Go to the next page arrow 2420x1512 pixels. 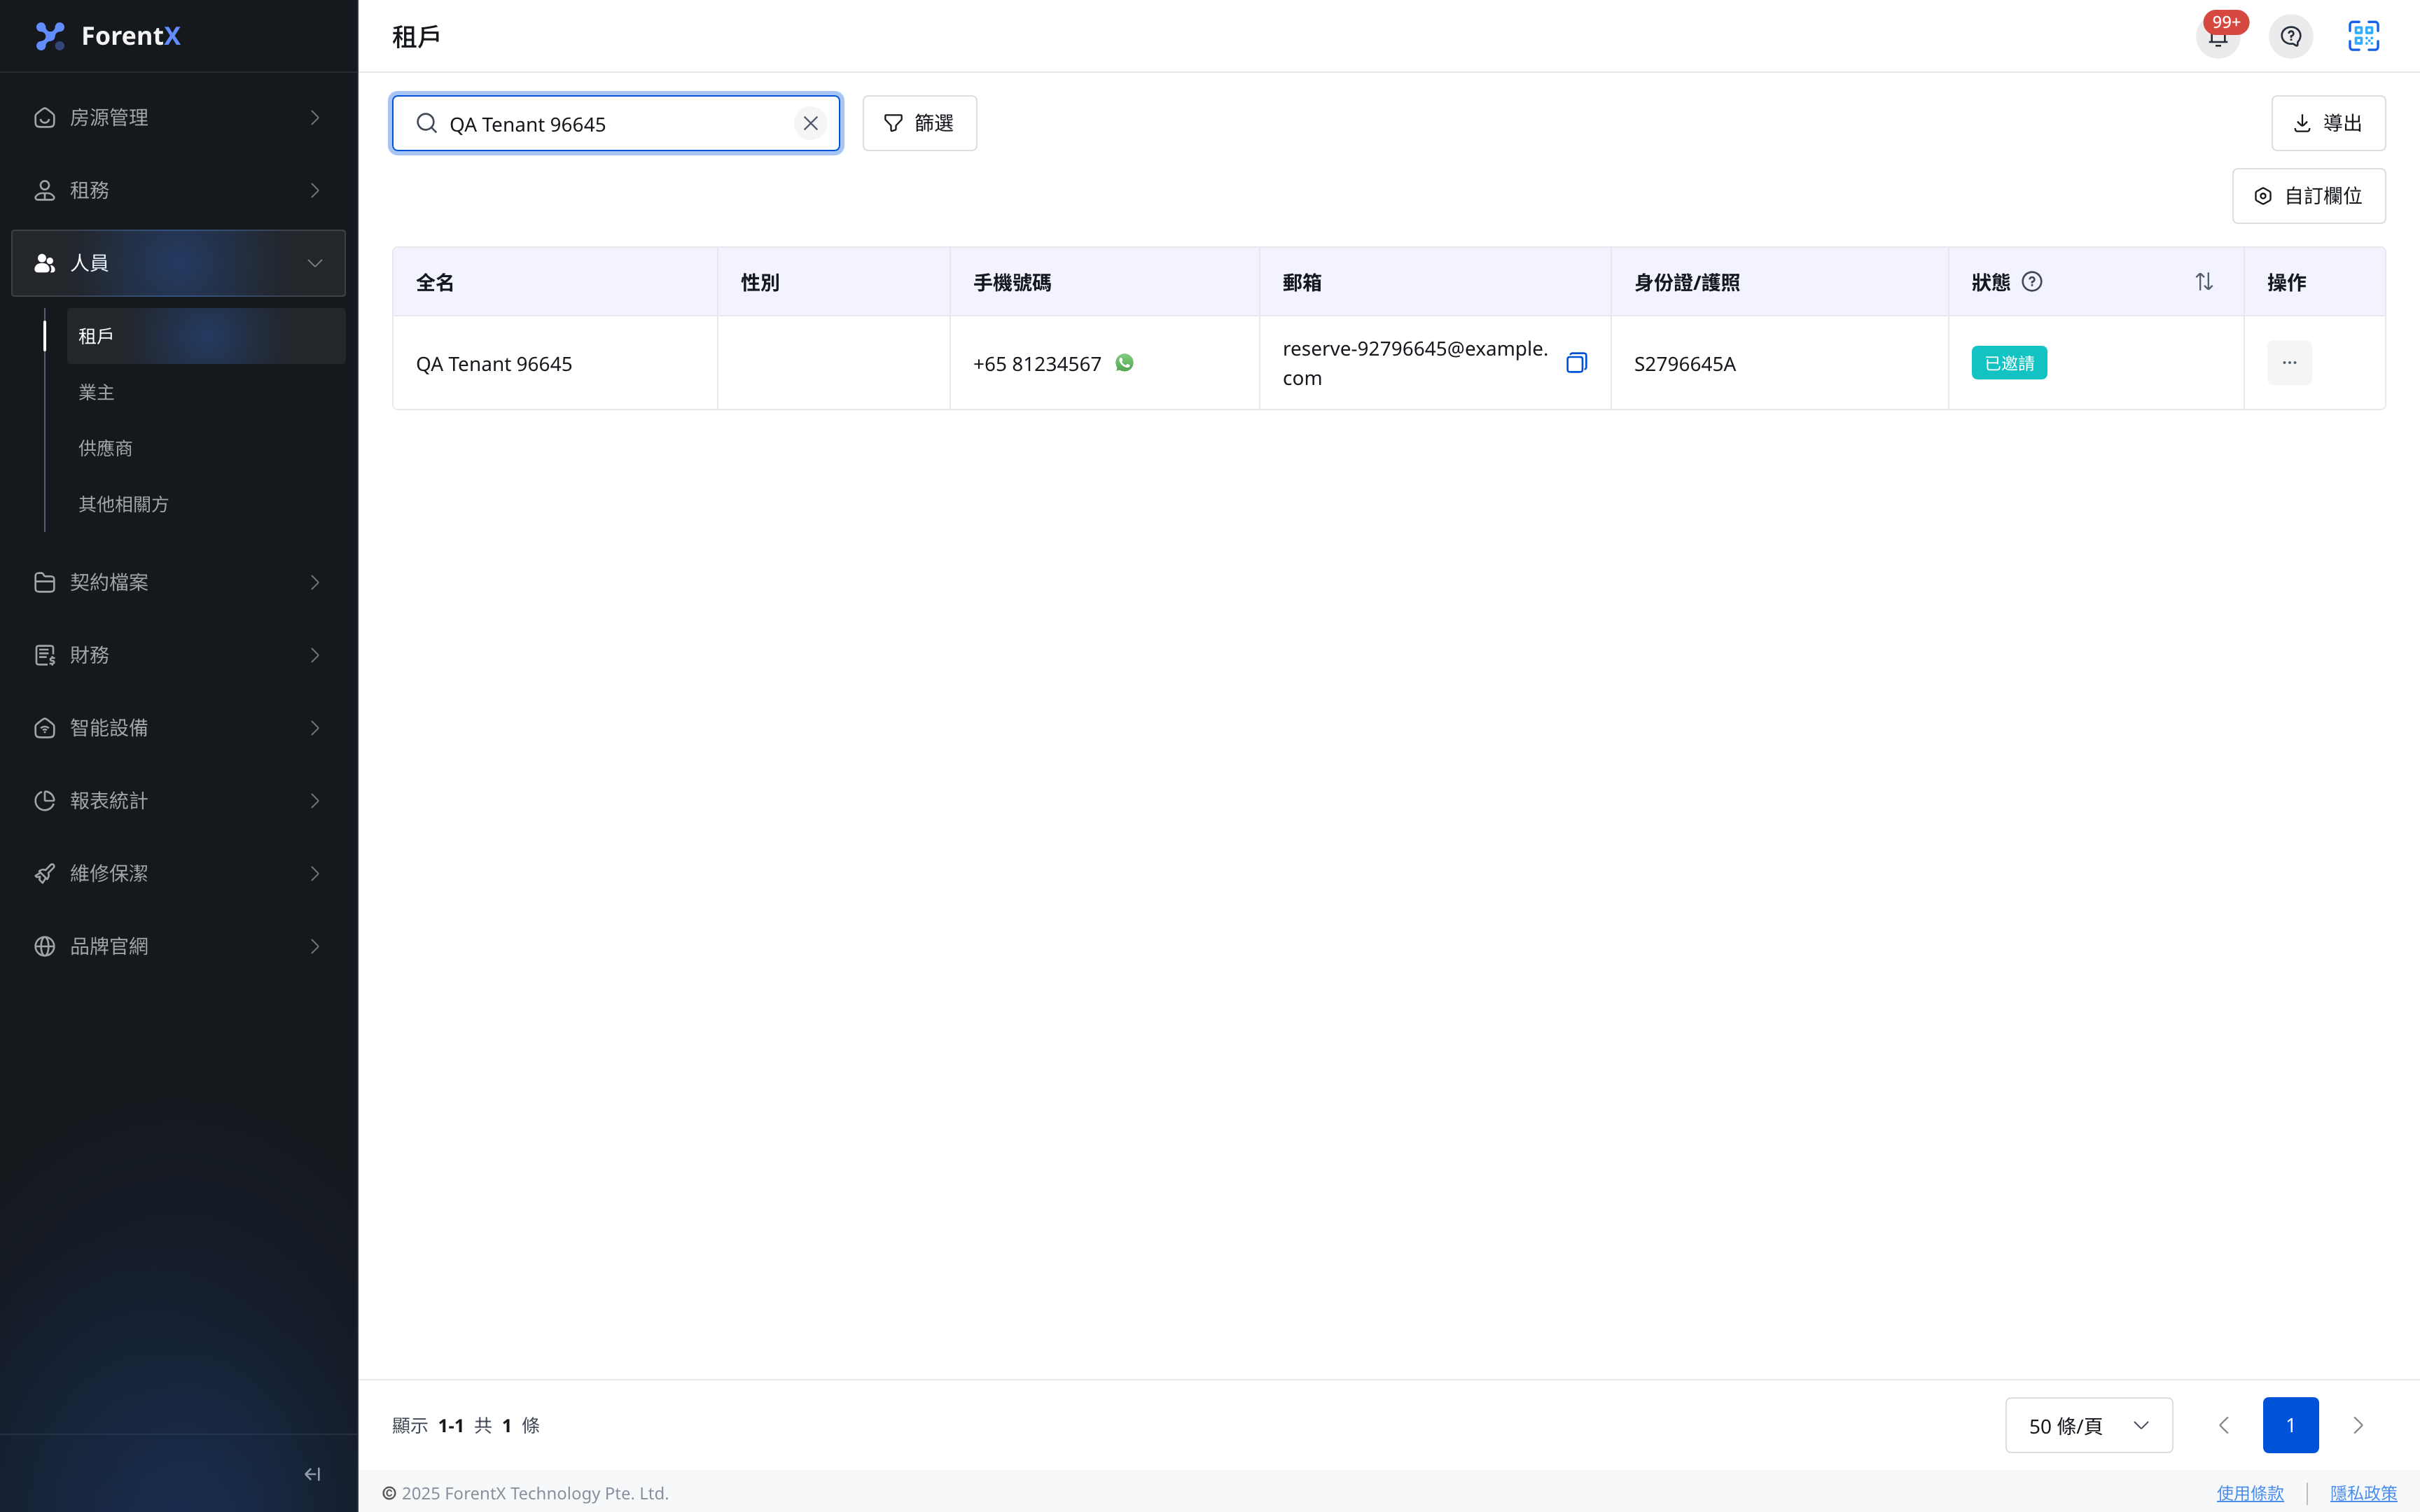[x=2357, y=1425]
